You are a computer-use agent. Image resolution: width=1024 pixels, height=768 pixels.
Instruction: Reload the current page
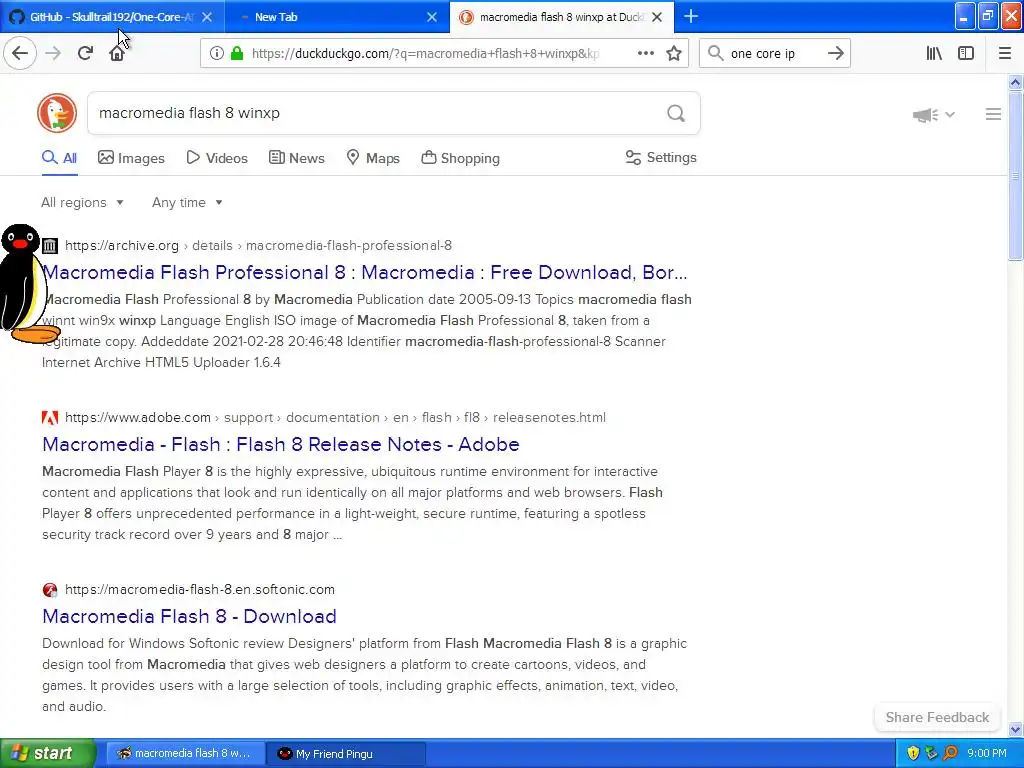[x=85, y=53]
